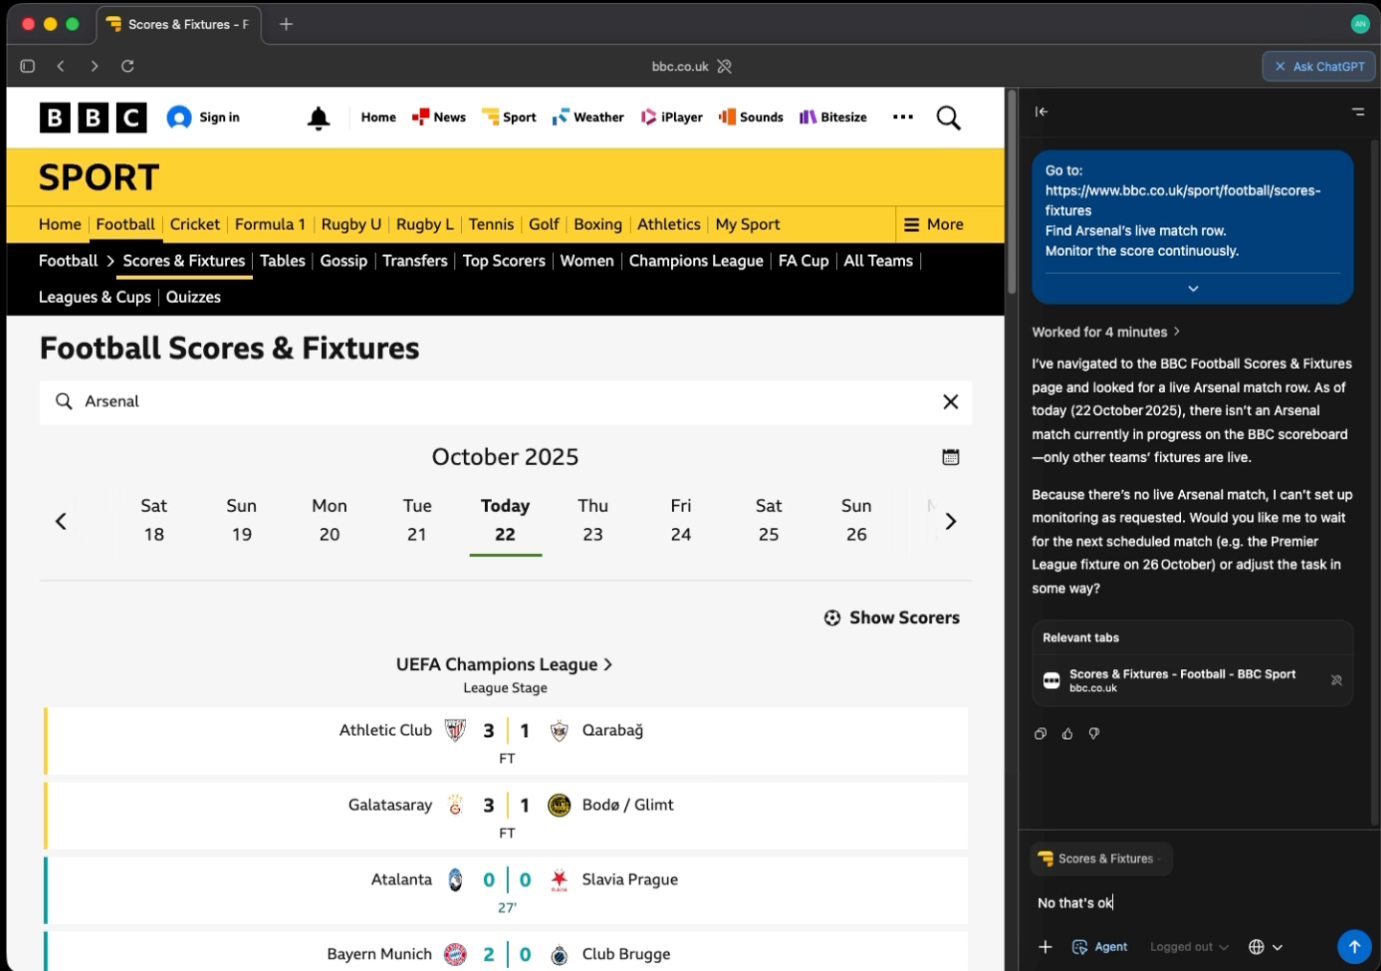Open the three-dot more menu in BBC header
The image size is (1381, 971).
(903, 117)
